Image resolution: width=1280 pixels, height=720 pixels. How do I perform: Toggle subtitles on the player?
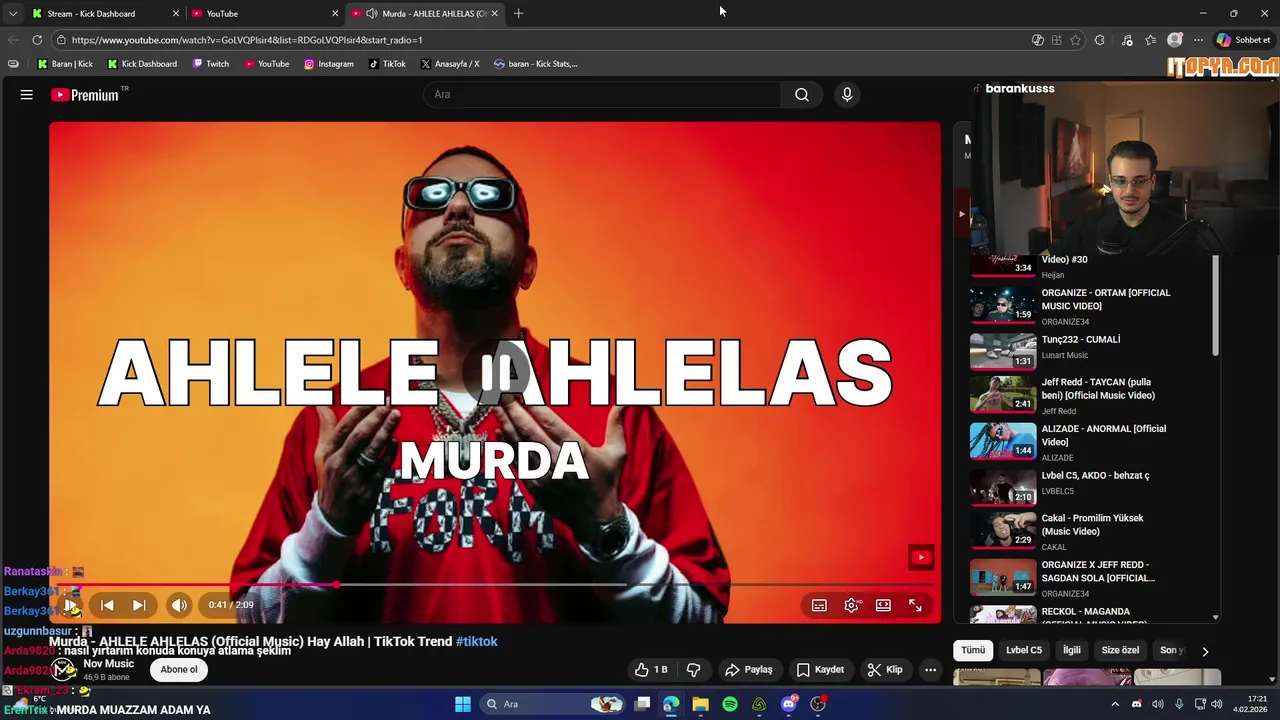tap(819, 605)
